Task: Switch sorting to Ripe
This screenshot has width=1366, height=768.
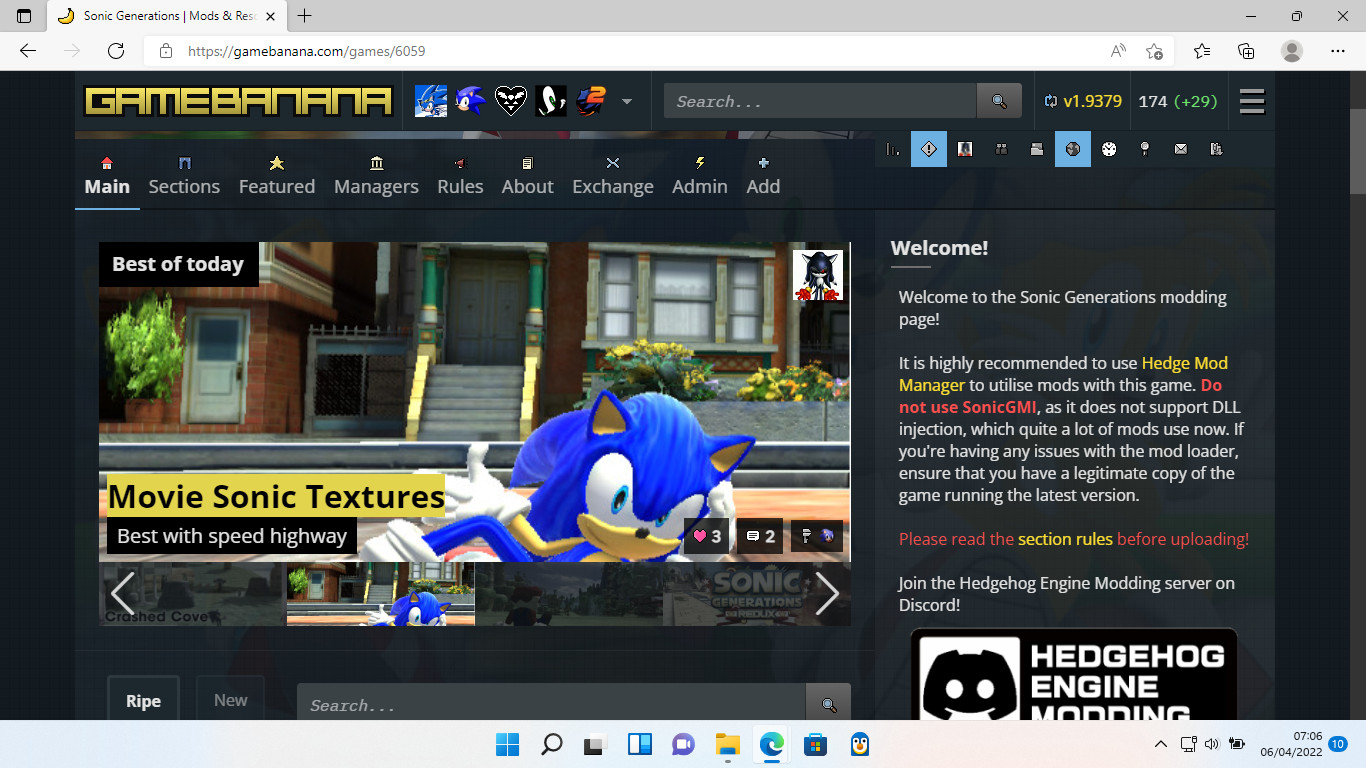Action: click(143, 700)
